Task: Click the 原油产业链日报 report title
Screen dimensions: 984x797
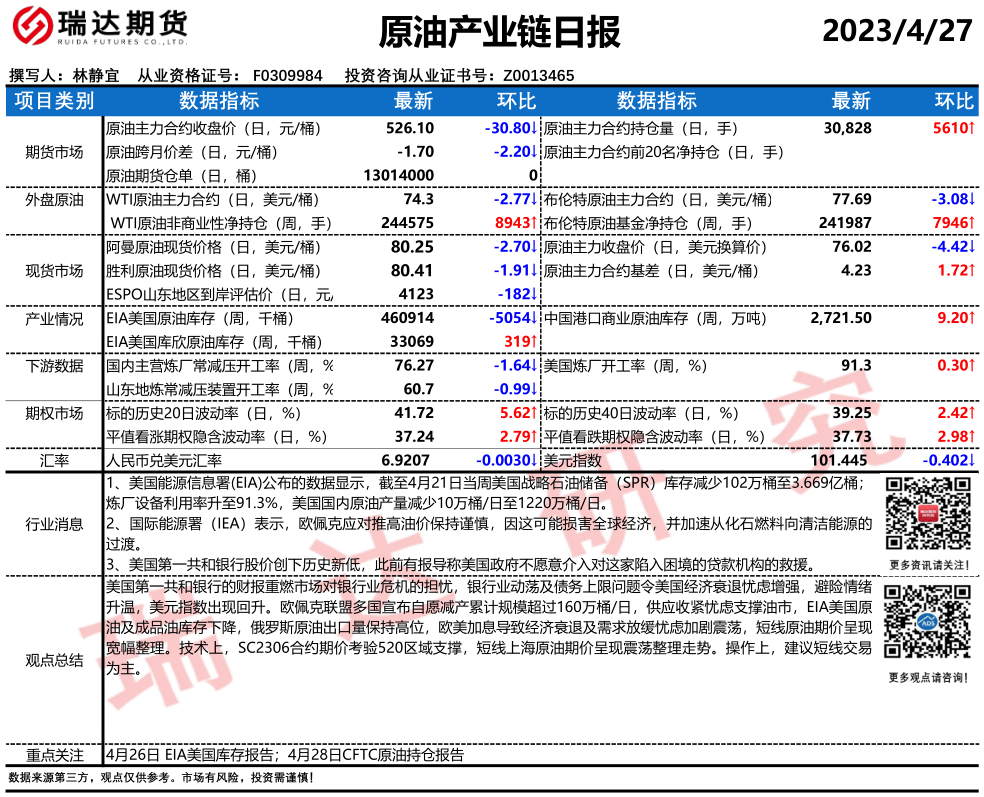Action: [x=500, y=33]
